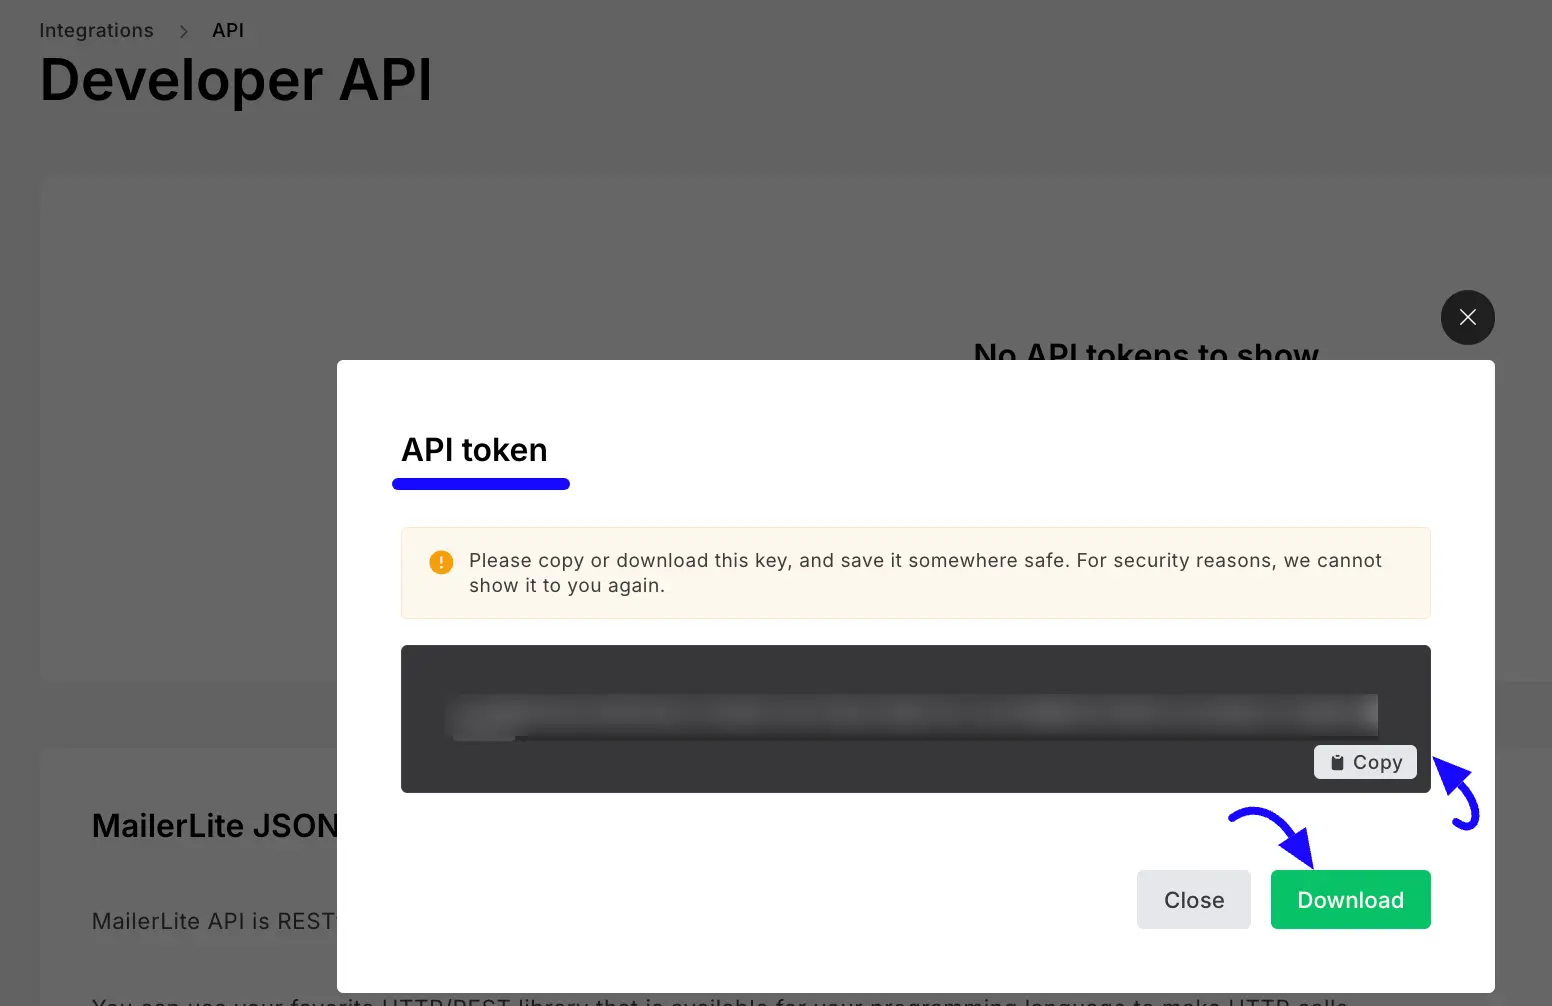Image resolution: width=1552 pixels, height=1006 pixels.
Task: Click the orange warning icon in notice
Action: pyautogui.click(x=441, y=562)
